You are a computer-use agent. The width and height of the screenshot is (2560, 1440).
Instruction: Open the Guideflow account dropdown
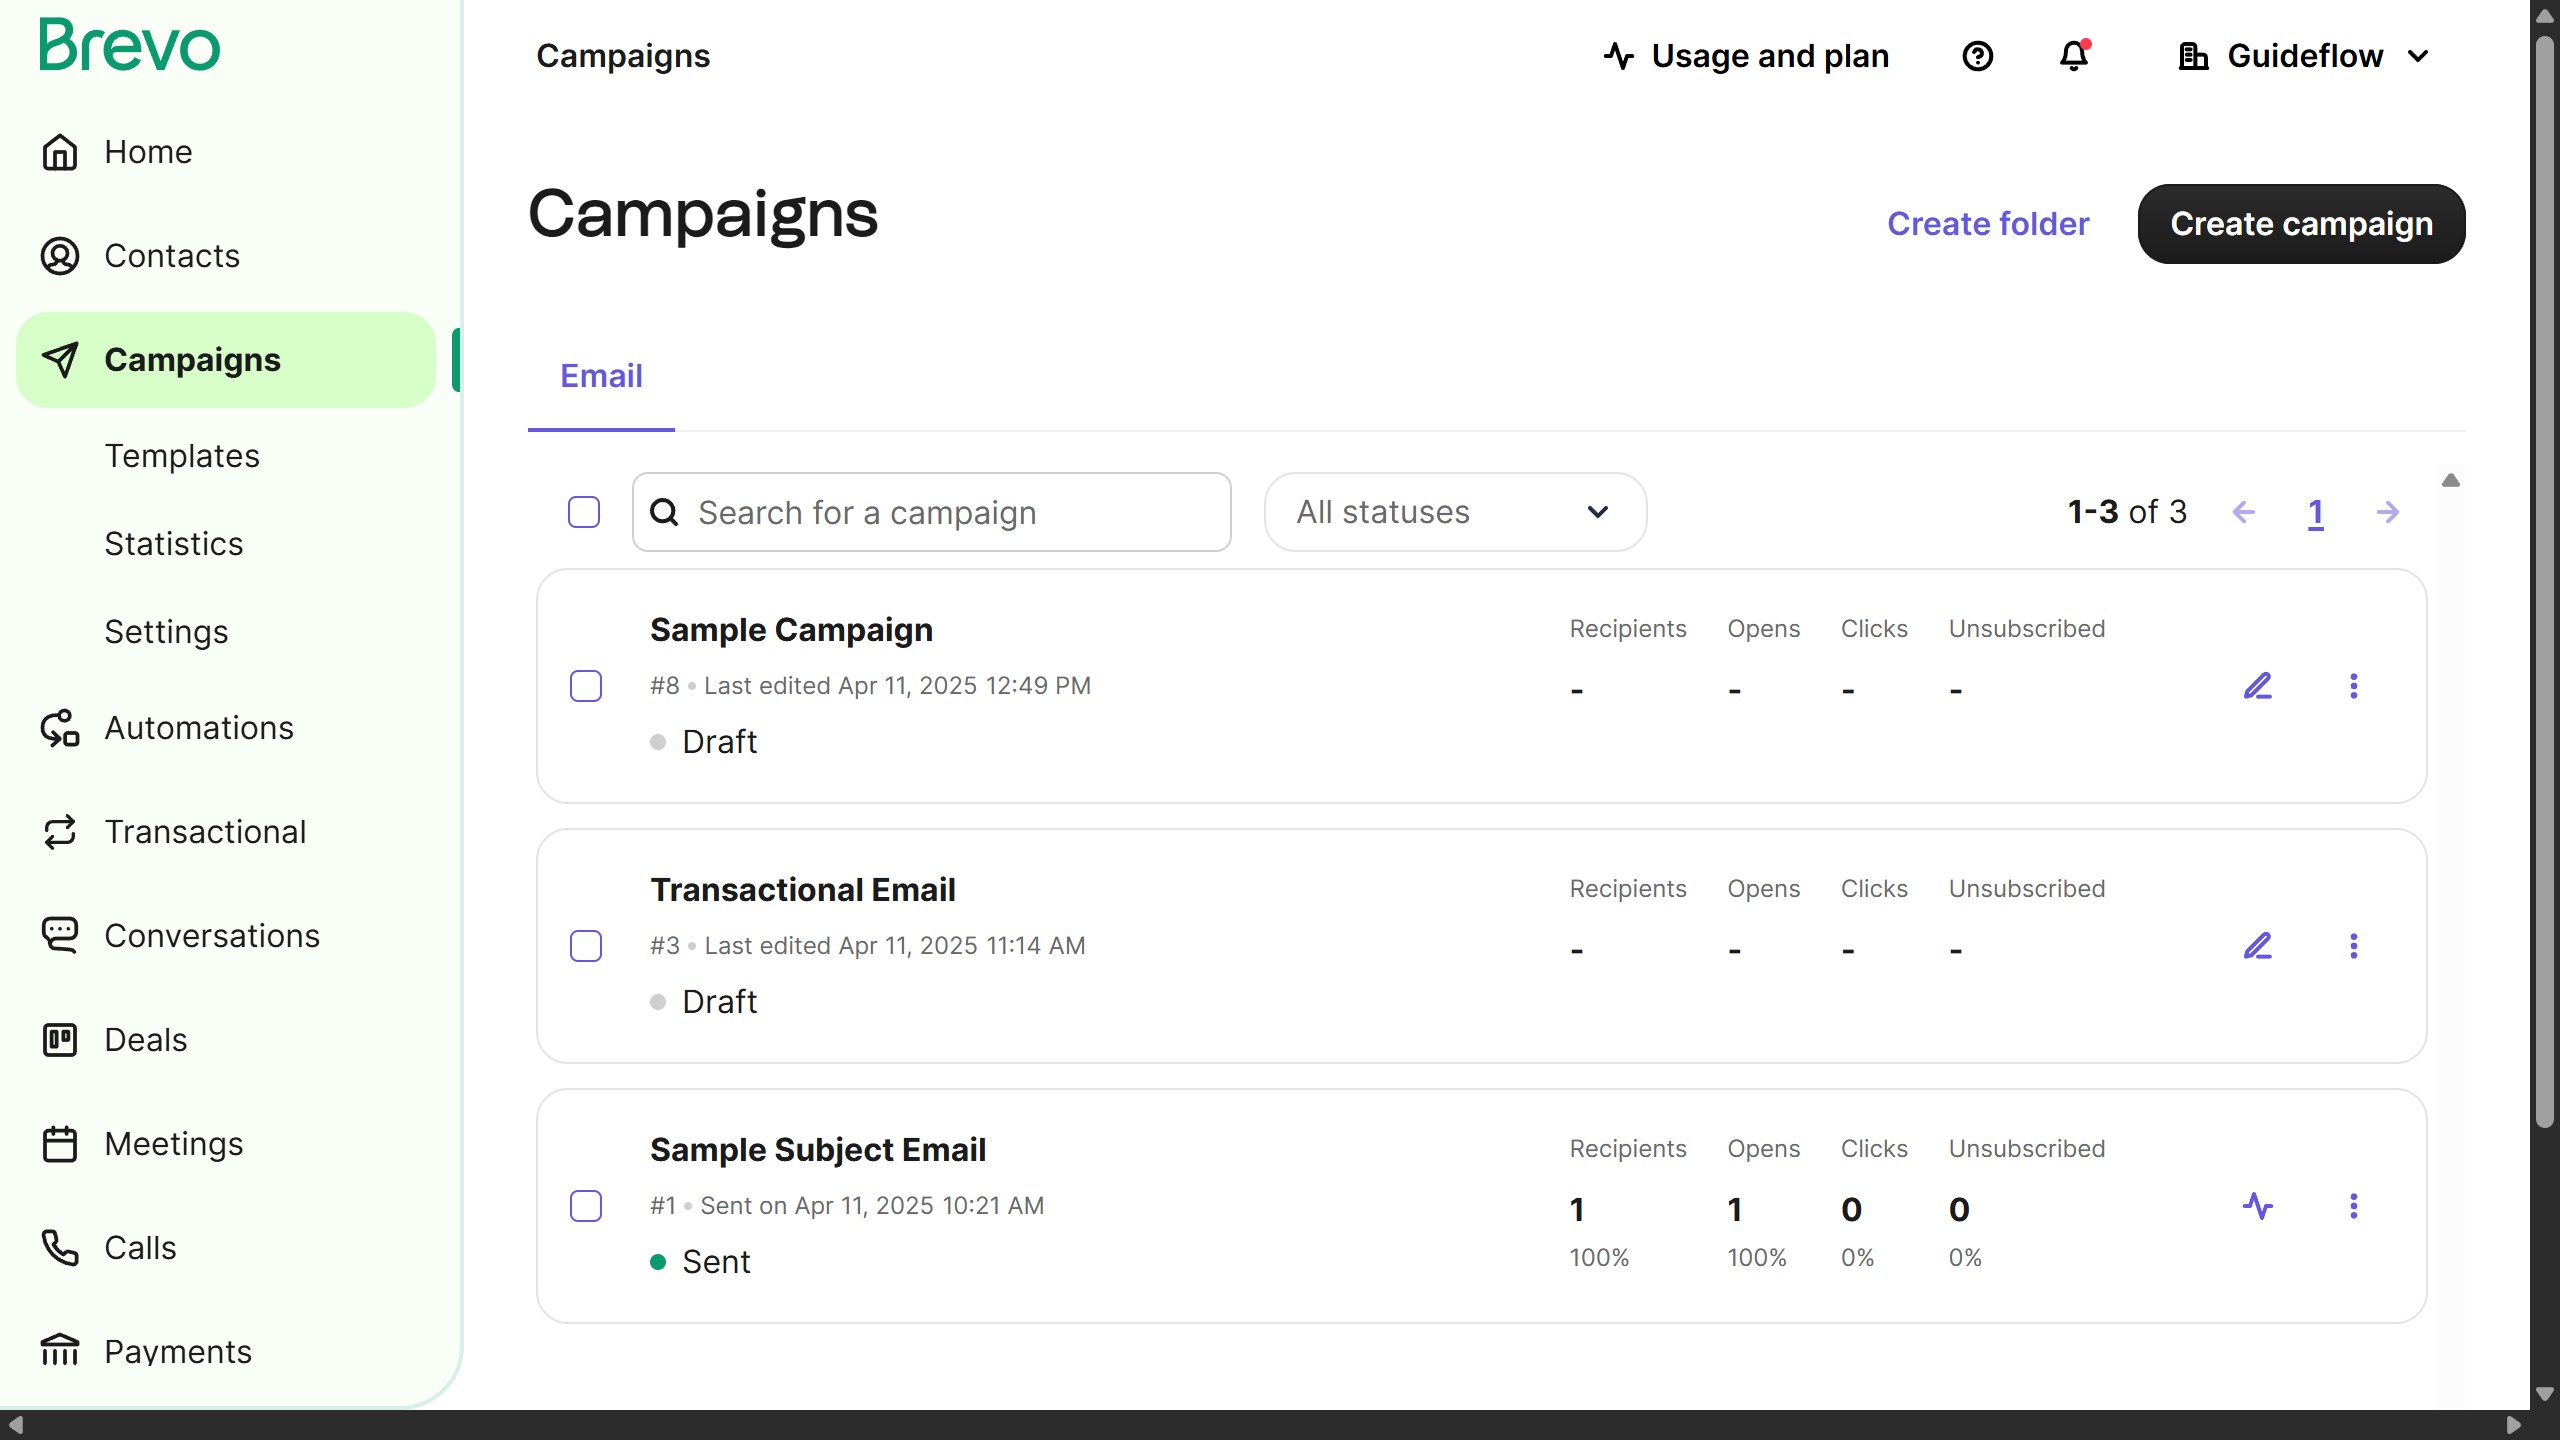2304,56
